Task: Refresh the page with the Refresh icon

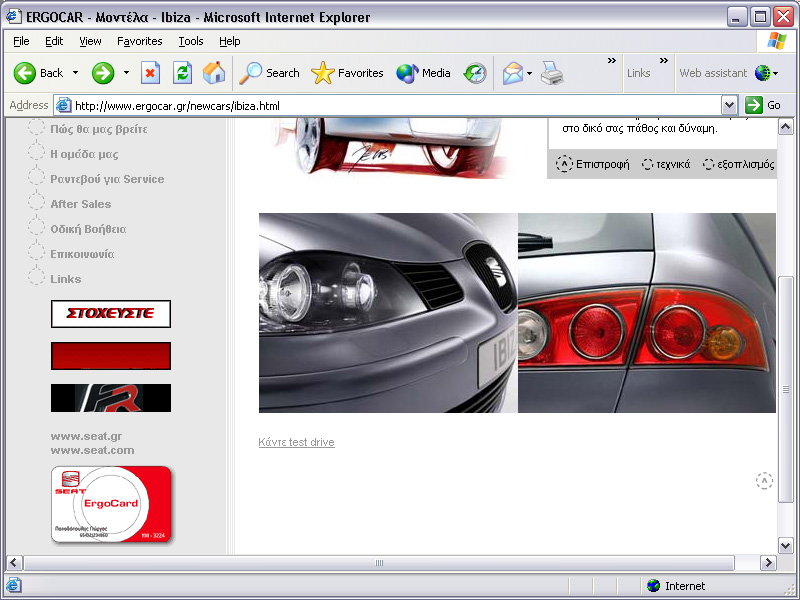Action: tap(182, 73)
